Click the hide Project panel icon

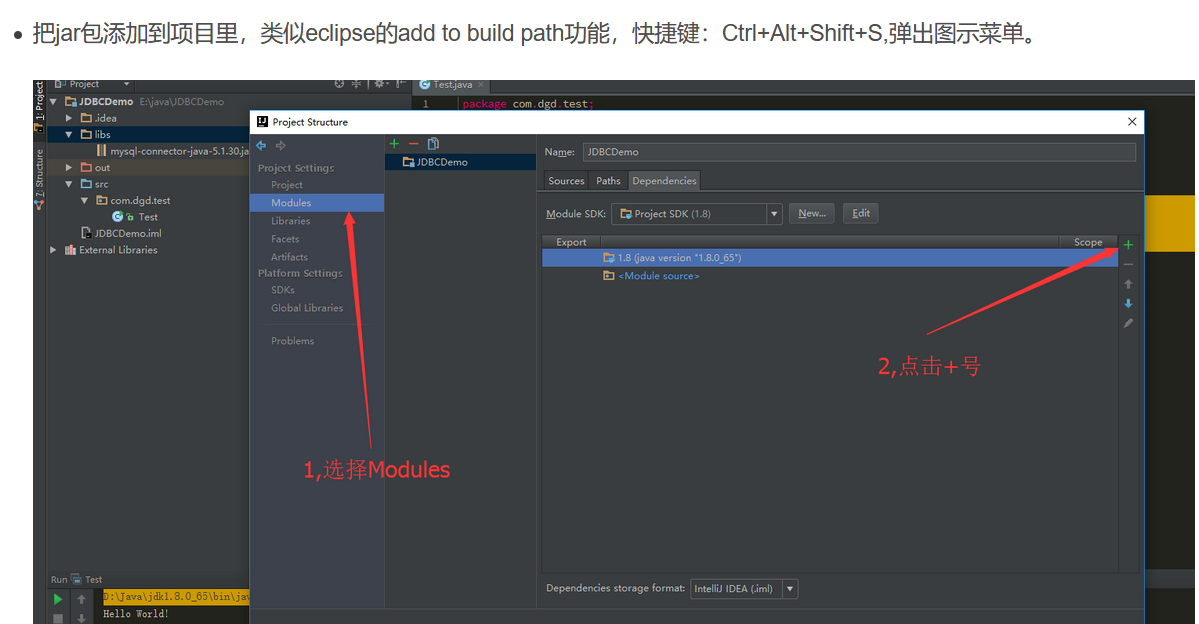tap(401, 84)
